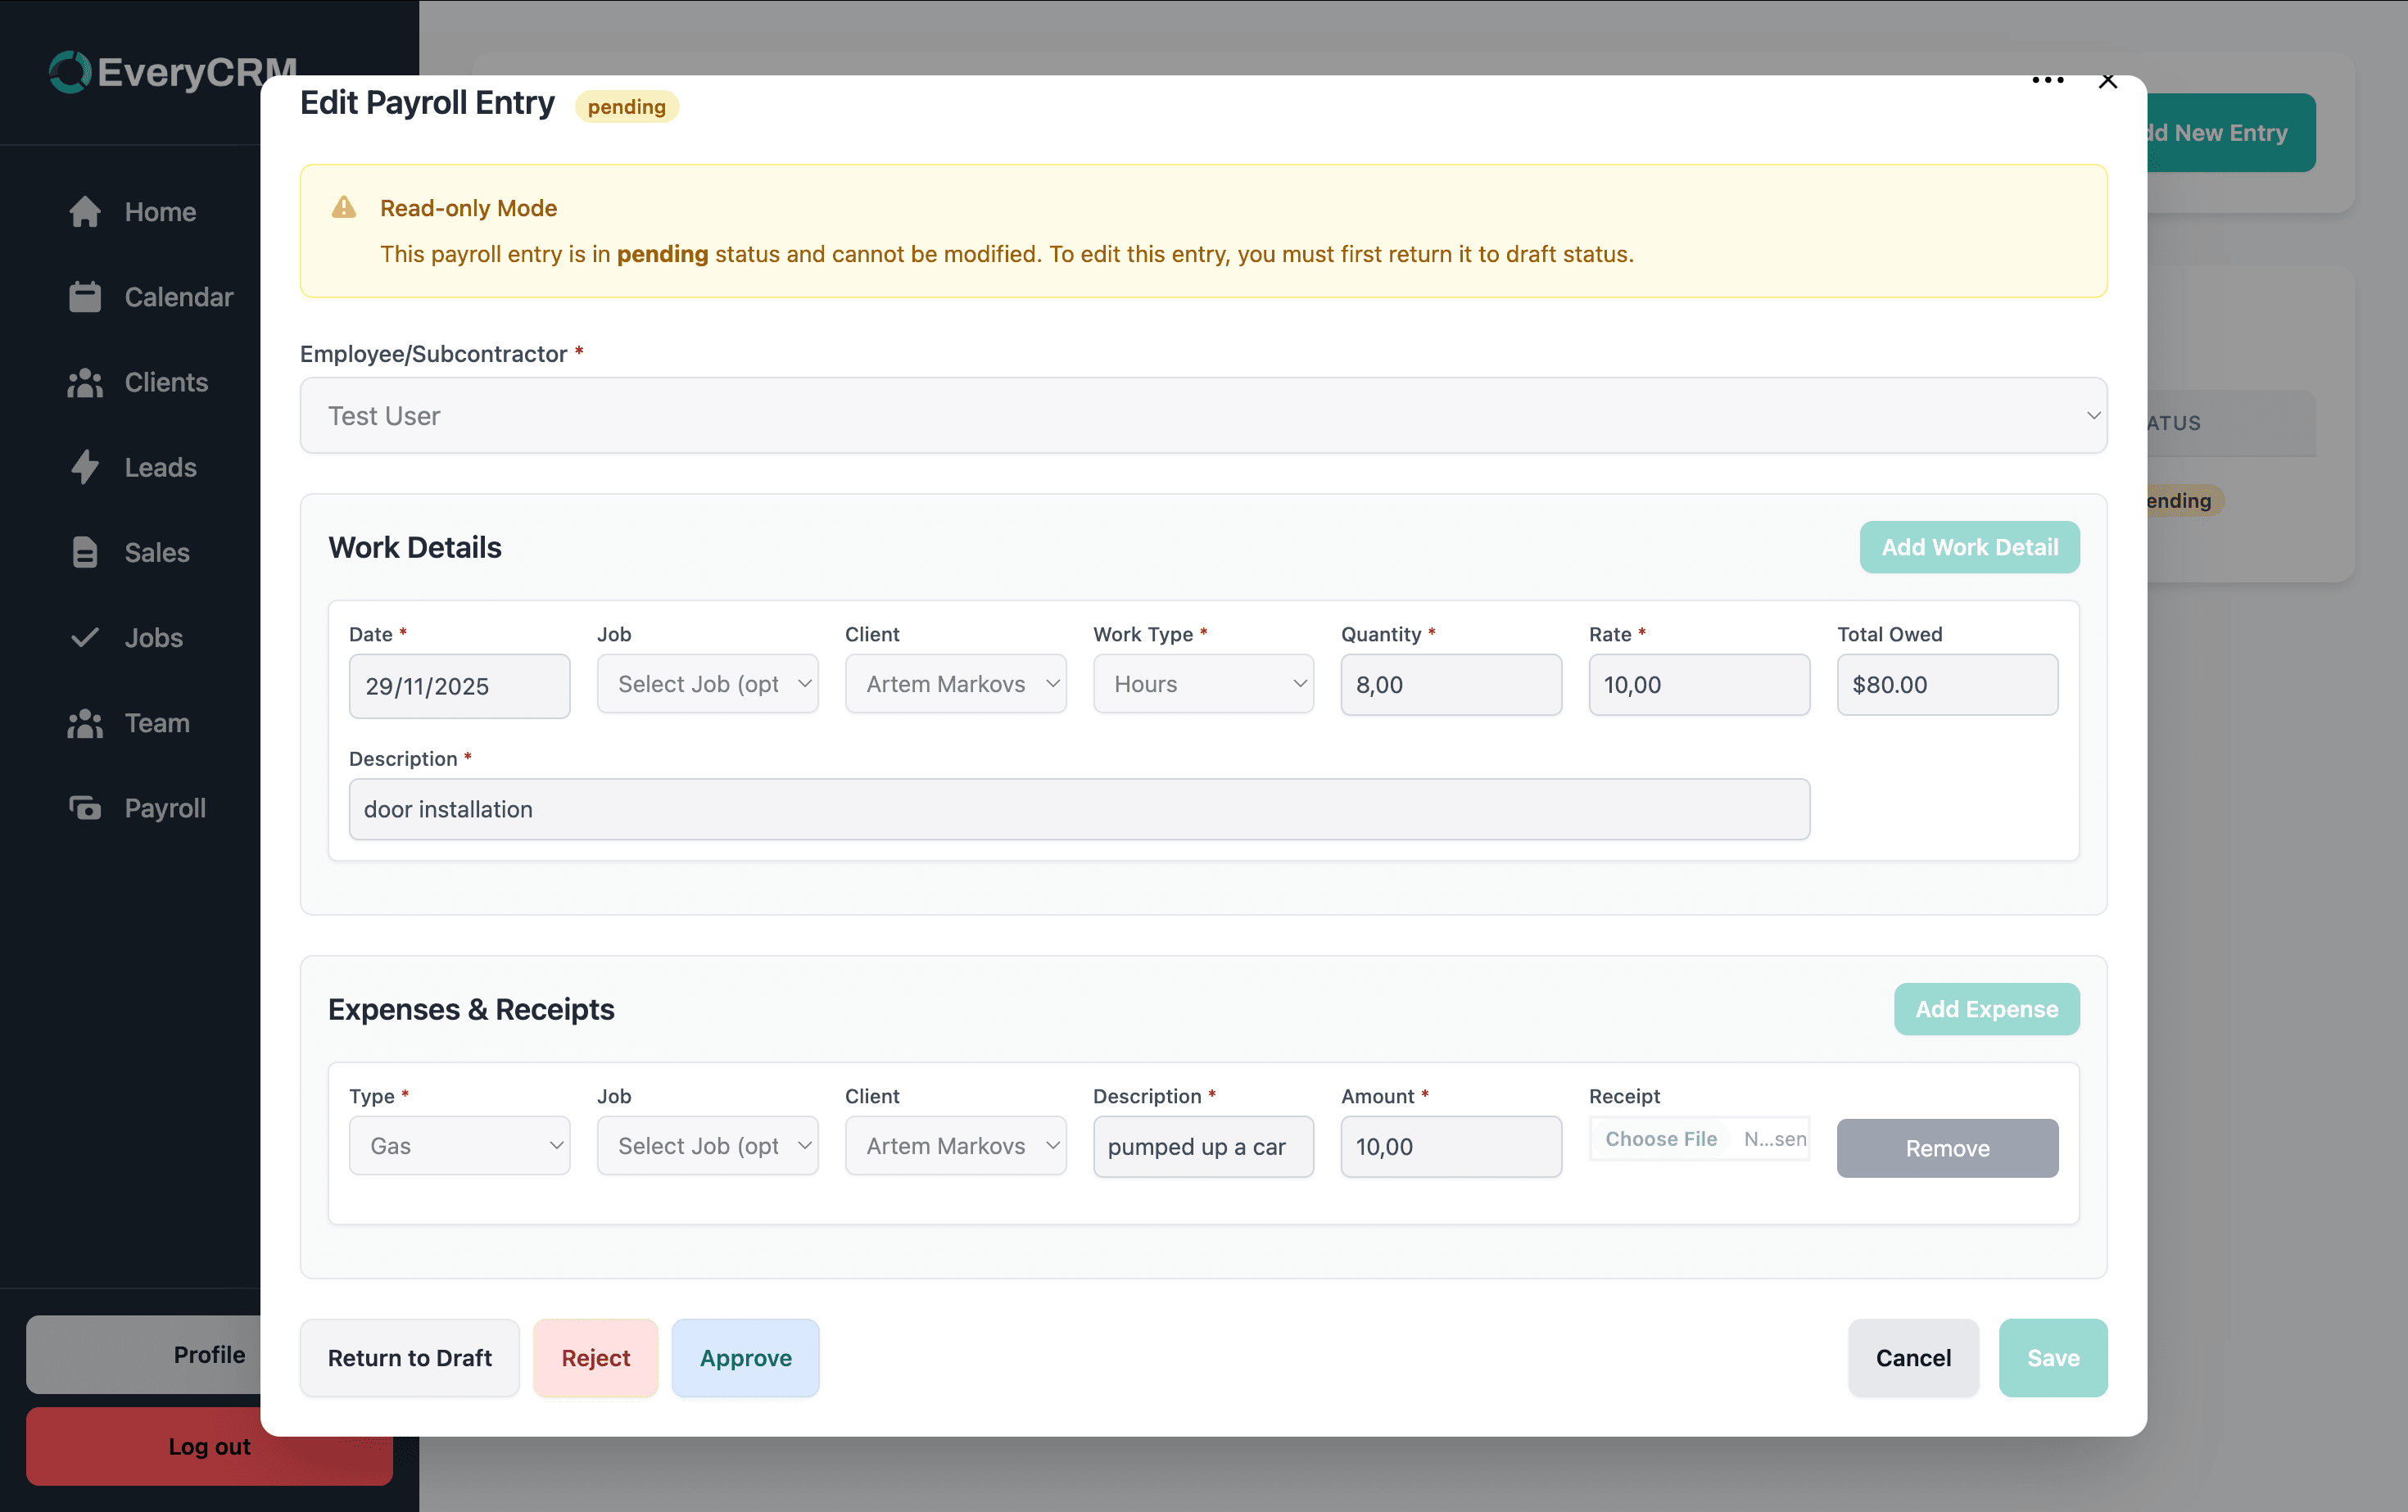Open the Expenses Job dropdown
Image resolution: width=2408 pixels, height=1512 pixels.
click(707, 1146)
